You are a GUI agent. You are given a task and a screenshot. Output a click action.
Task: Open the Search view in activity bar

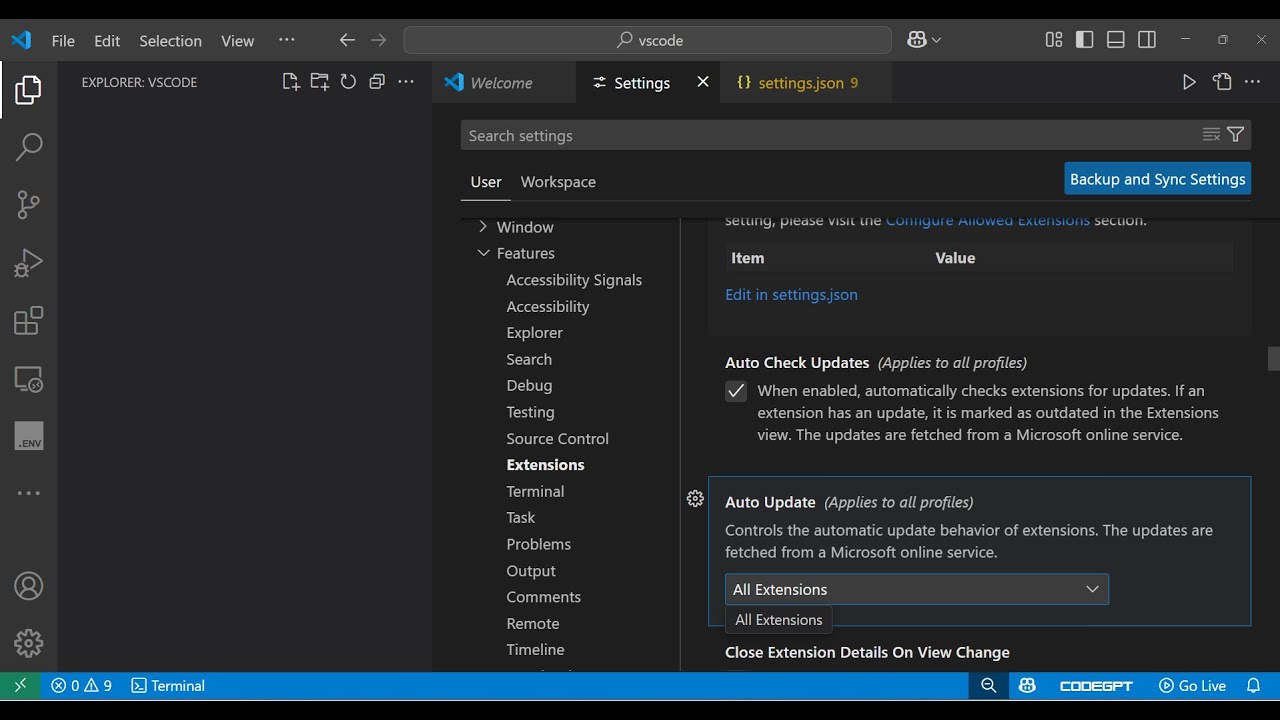tap(28, 147)
